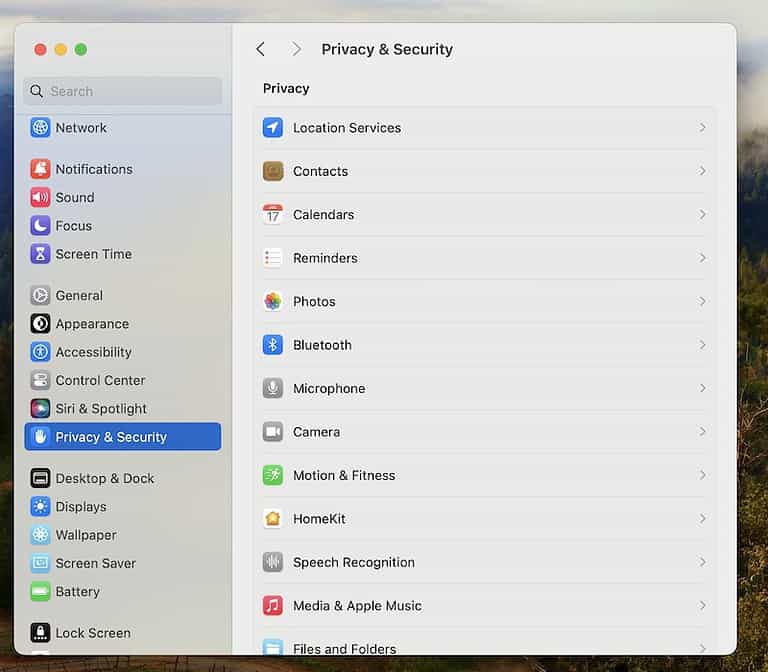The width and height of the screenshot is (768, 672).
Task: Click the Media & Apple Music icon
Action: pos(273,605)
